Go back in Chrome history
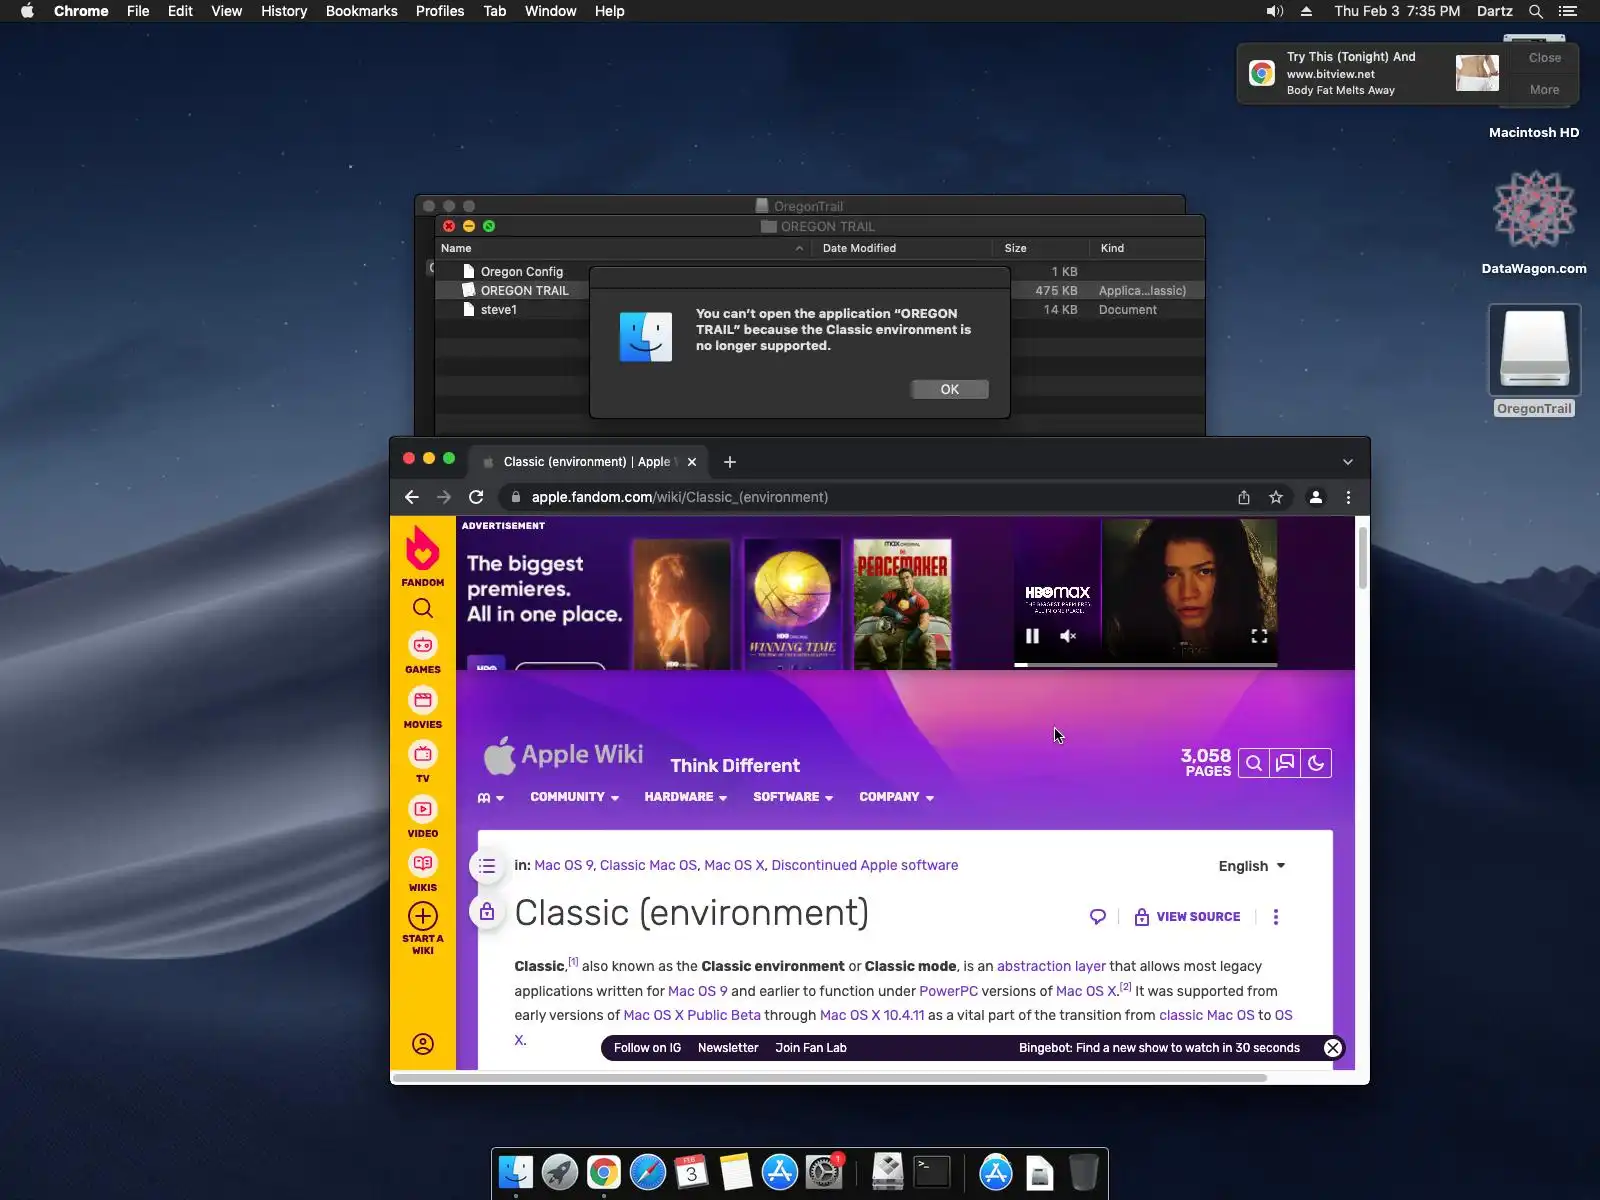Image resolution: width=1600 pixels, height=1200 pixels. [412, 497]
